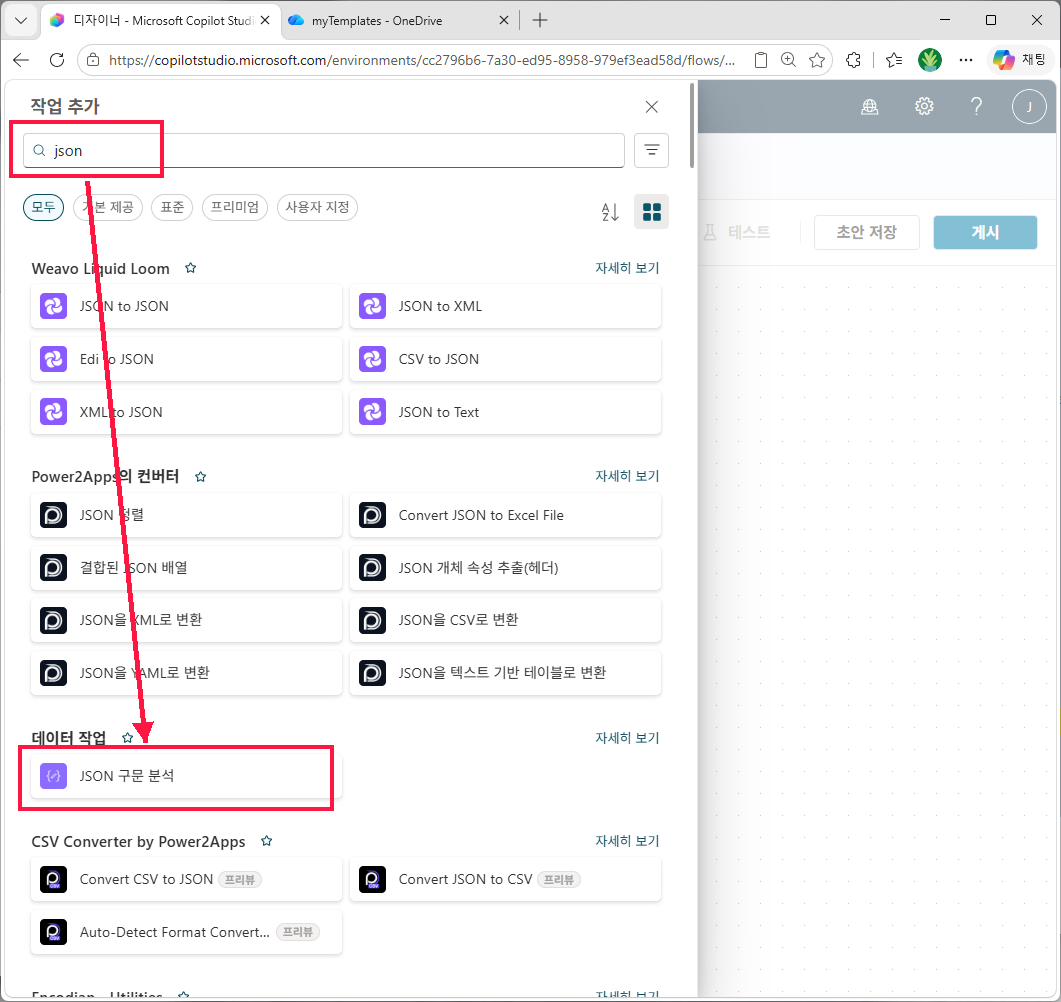This screenshot has height=1002, width=1061.
Task: Choose the JSON 정렬 action
Action: [186, 515]
